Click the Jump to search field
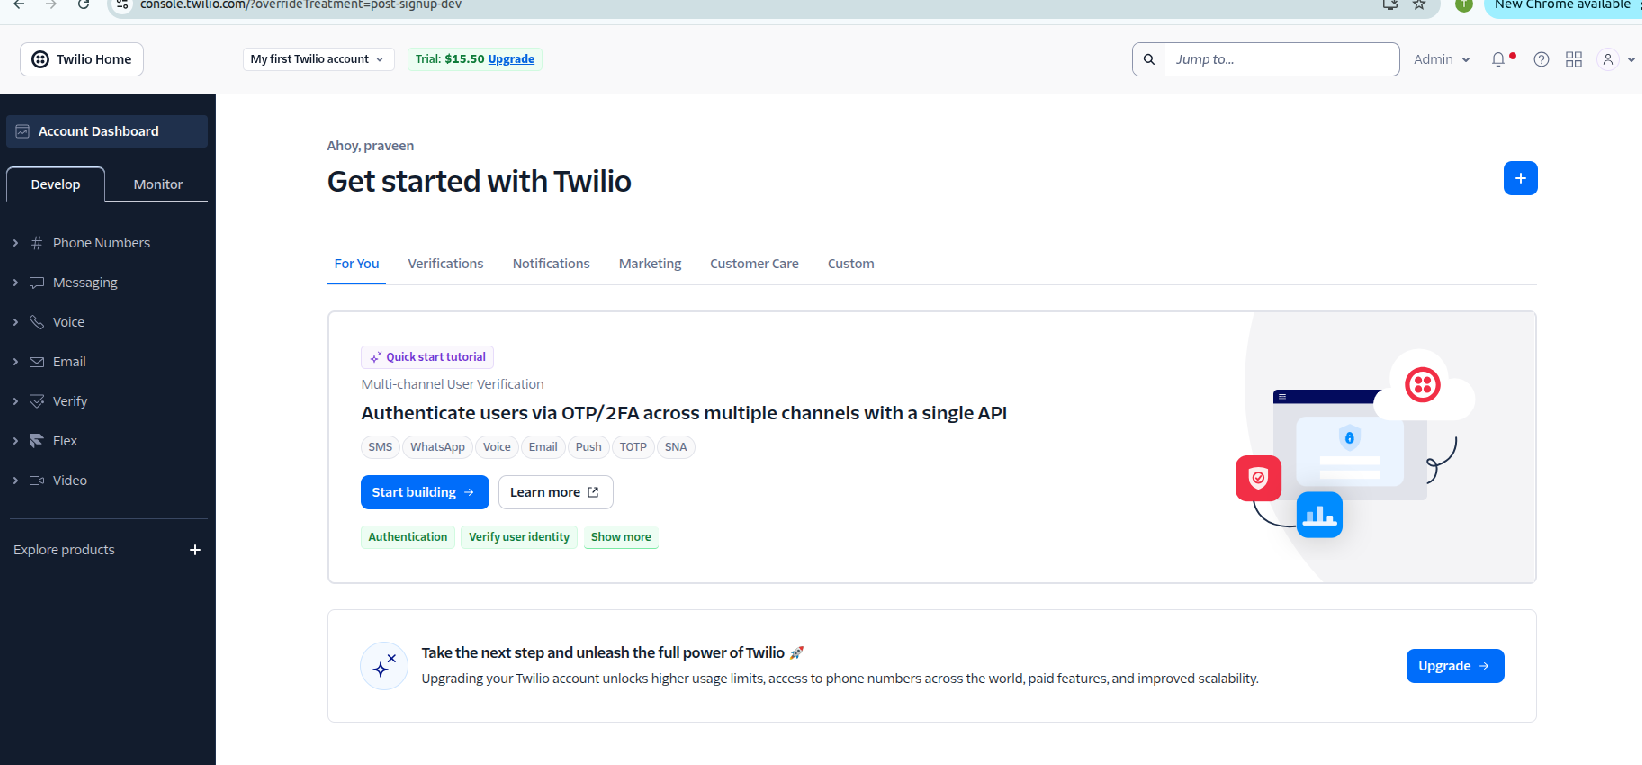The image size is (1642, 765). [1280, 60]
